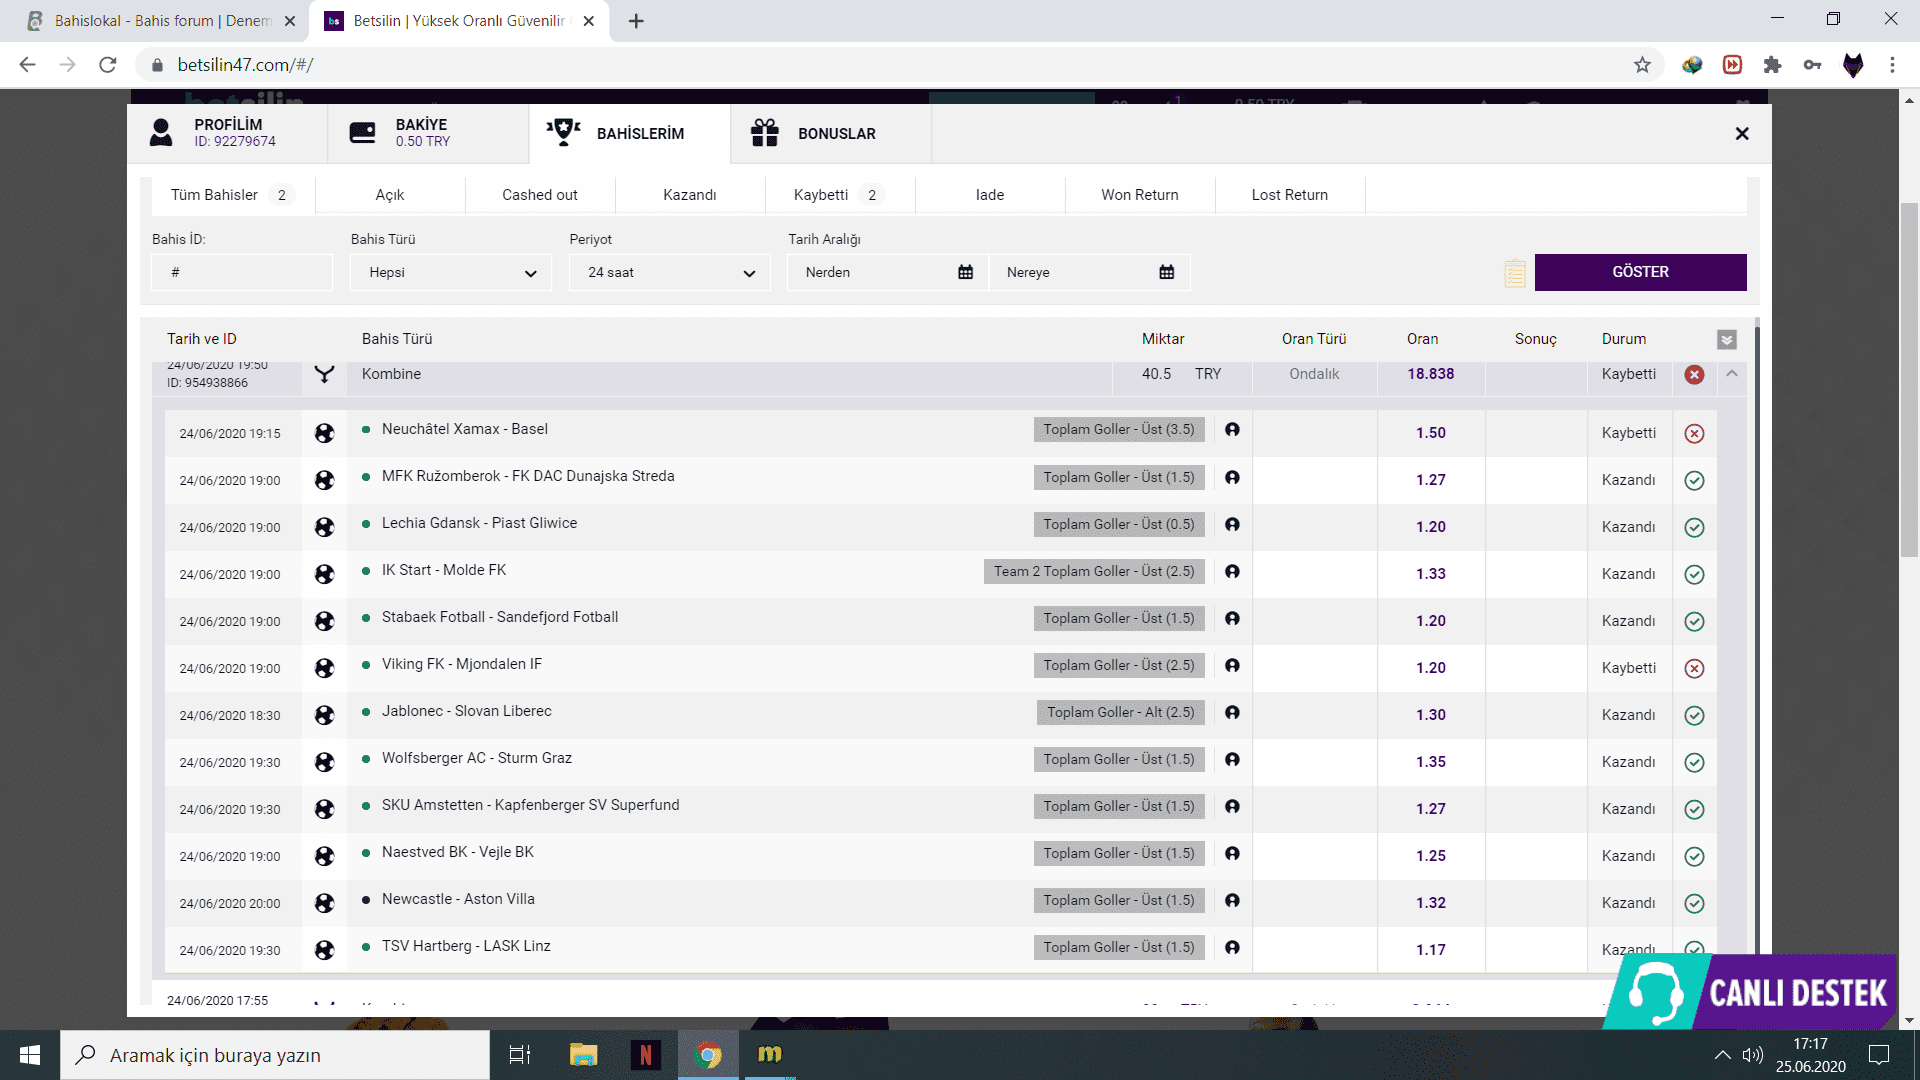Click lost status icon on Viking FK row
Screen dimensions: 1920x1080
pos(1694,668)
